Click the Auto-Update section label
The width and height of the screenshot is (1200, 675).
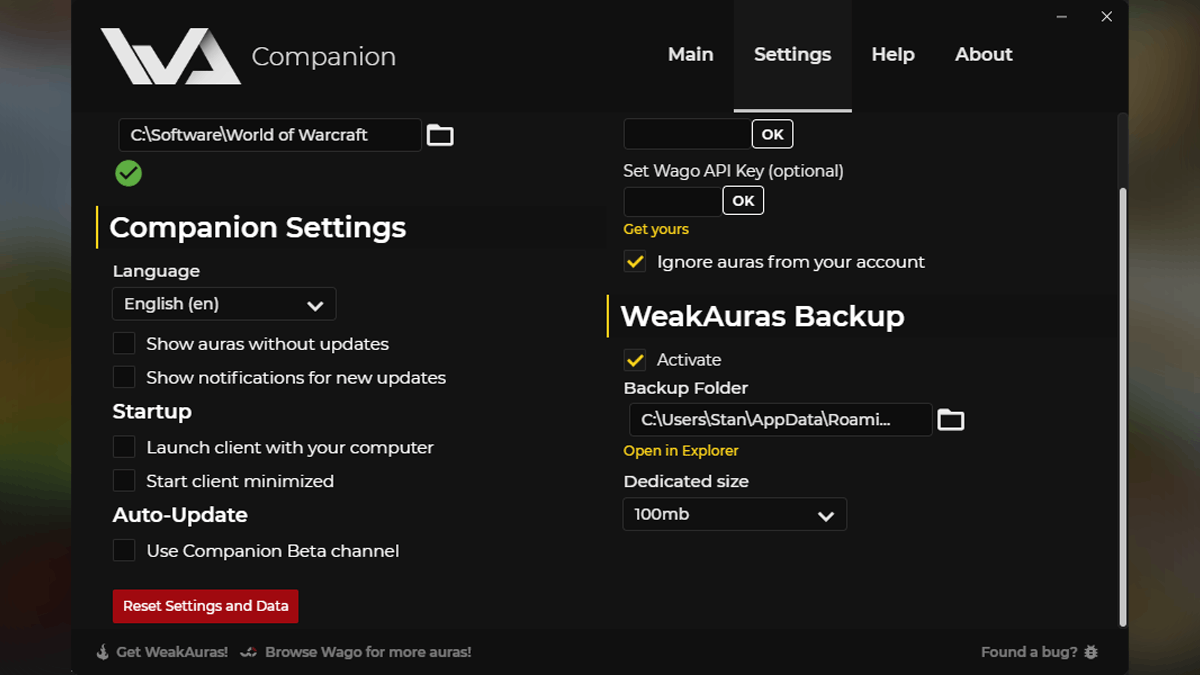coord(180,515)
